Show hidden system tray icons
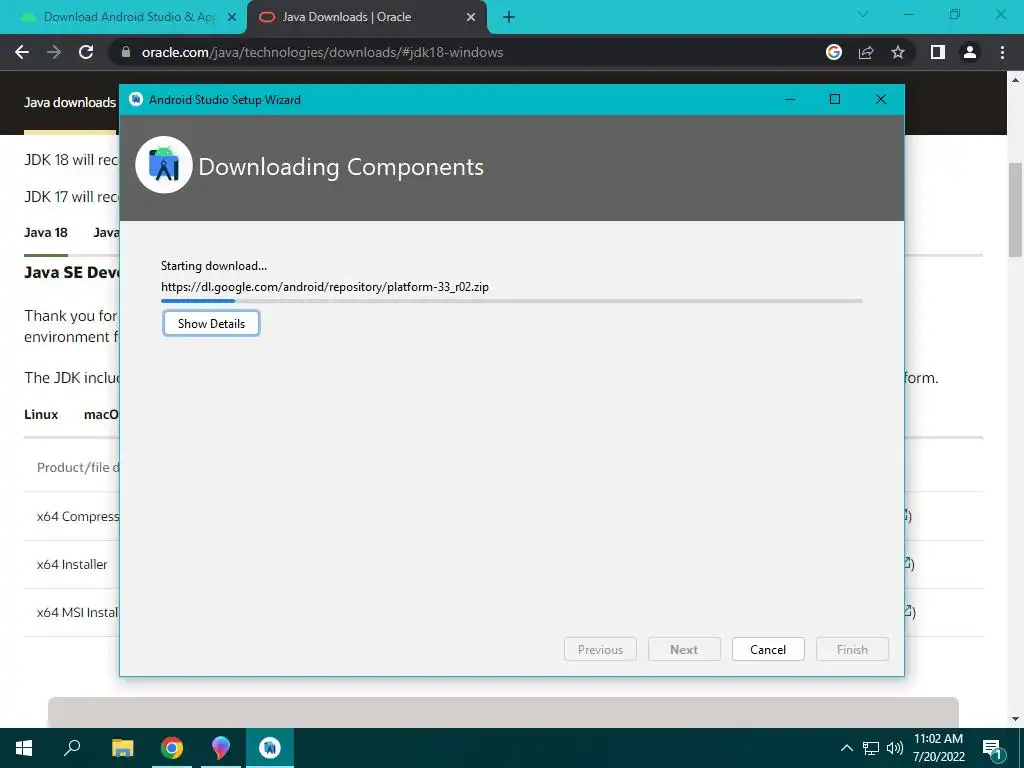The image size is (1024, 768). (x=846, y=748)
